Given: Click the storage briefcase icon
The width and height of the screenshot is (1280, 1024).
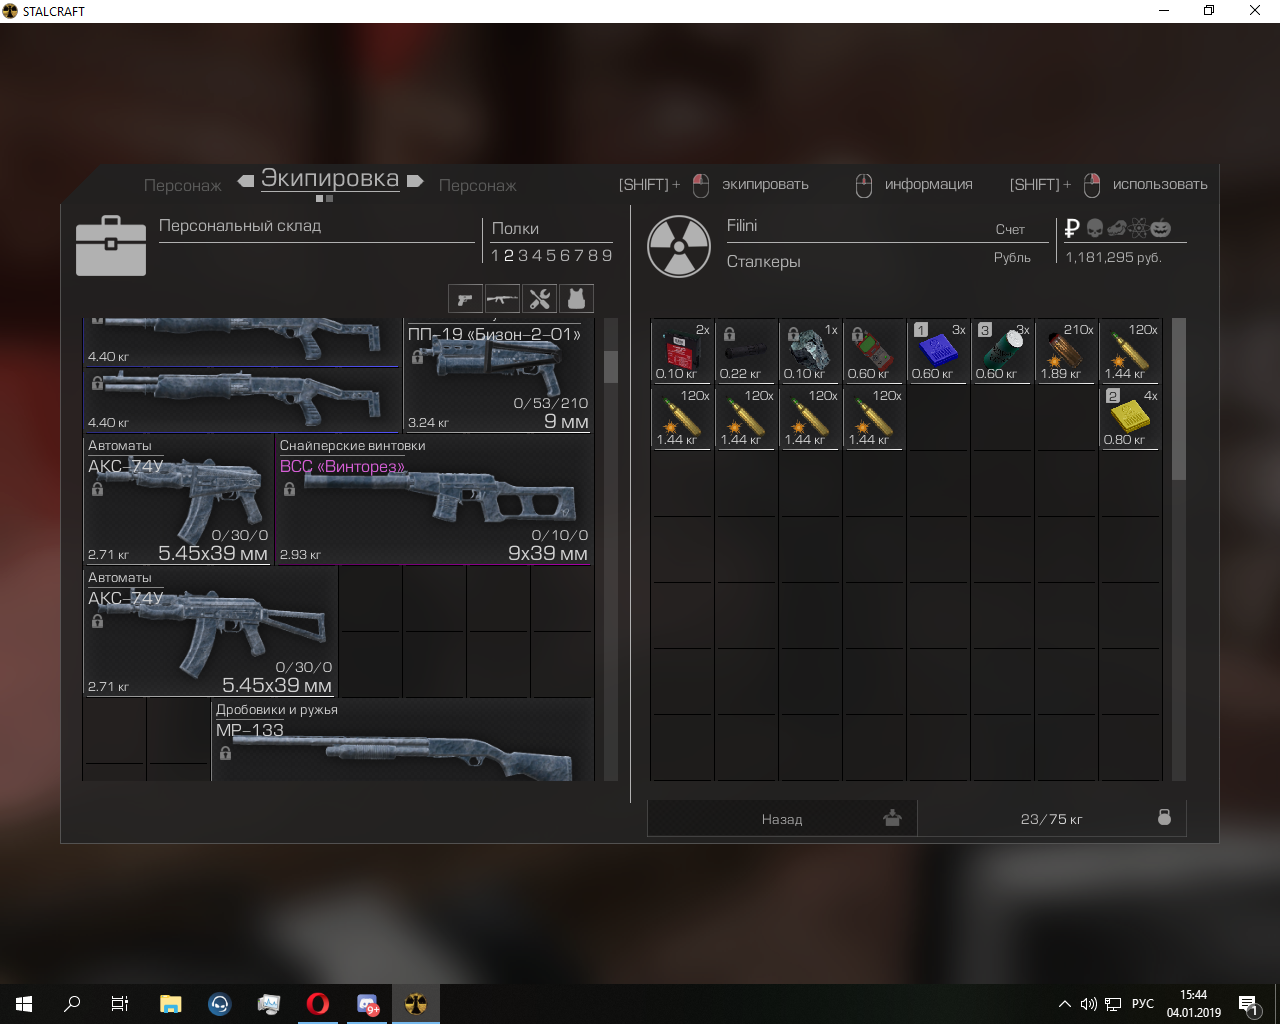Looking at the screenshot, I should pos(111,245).
